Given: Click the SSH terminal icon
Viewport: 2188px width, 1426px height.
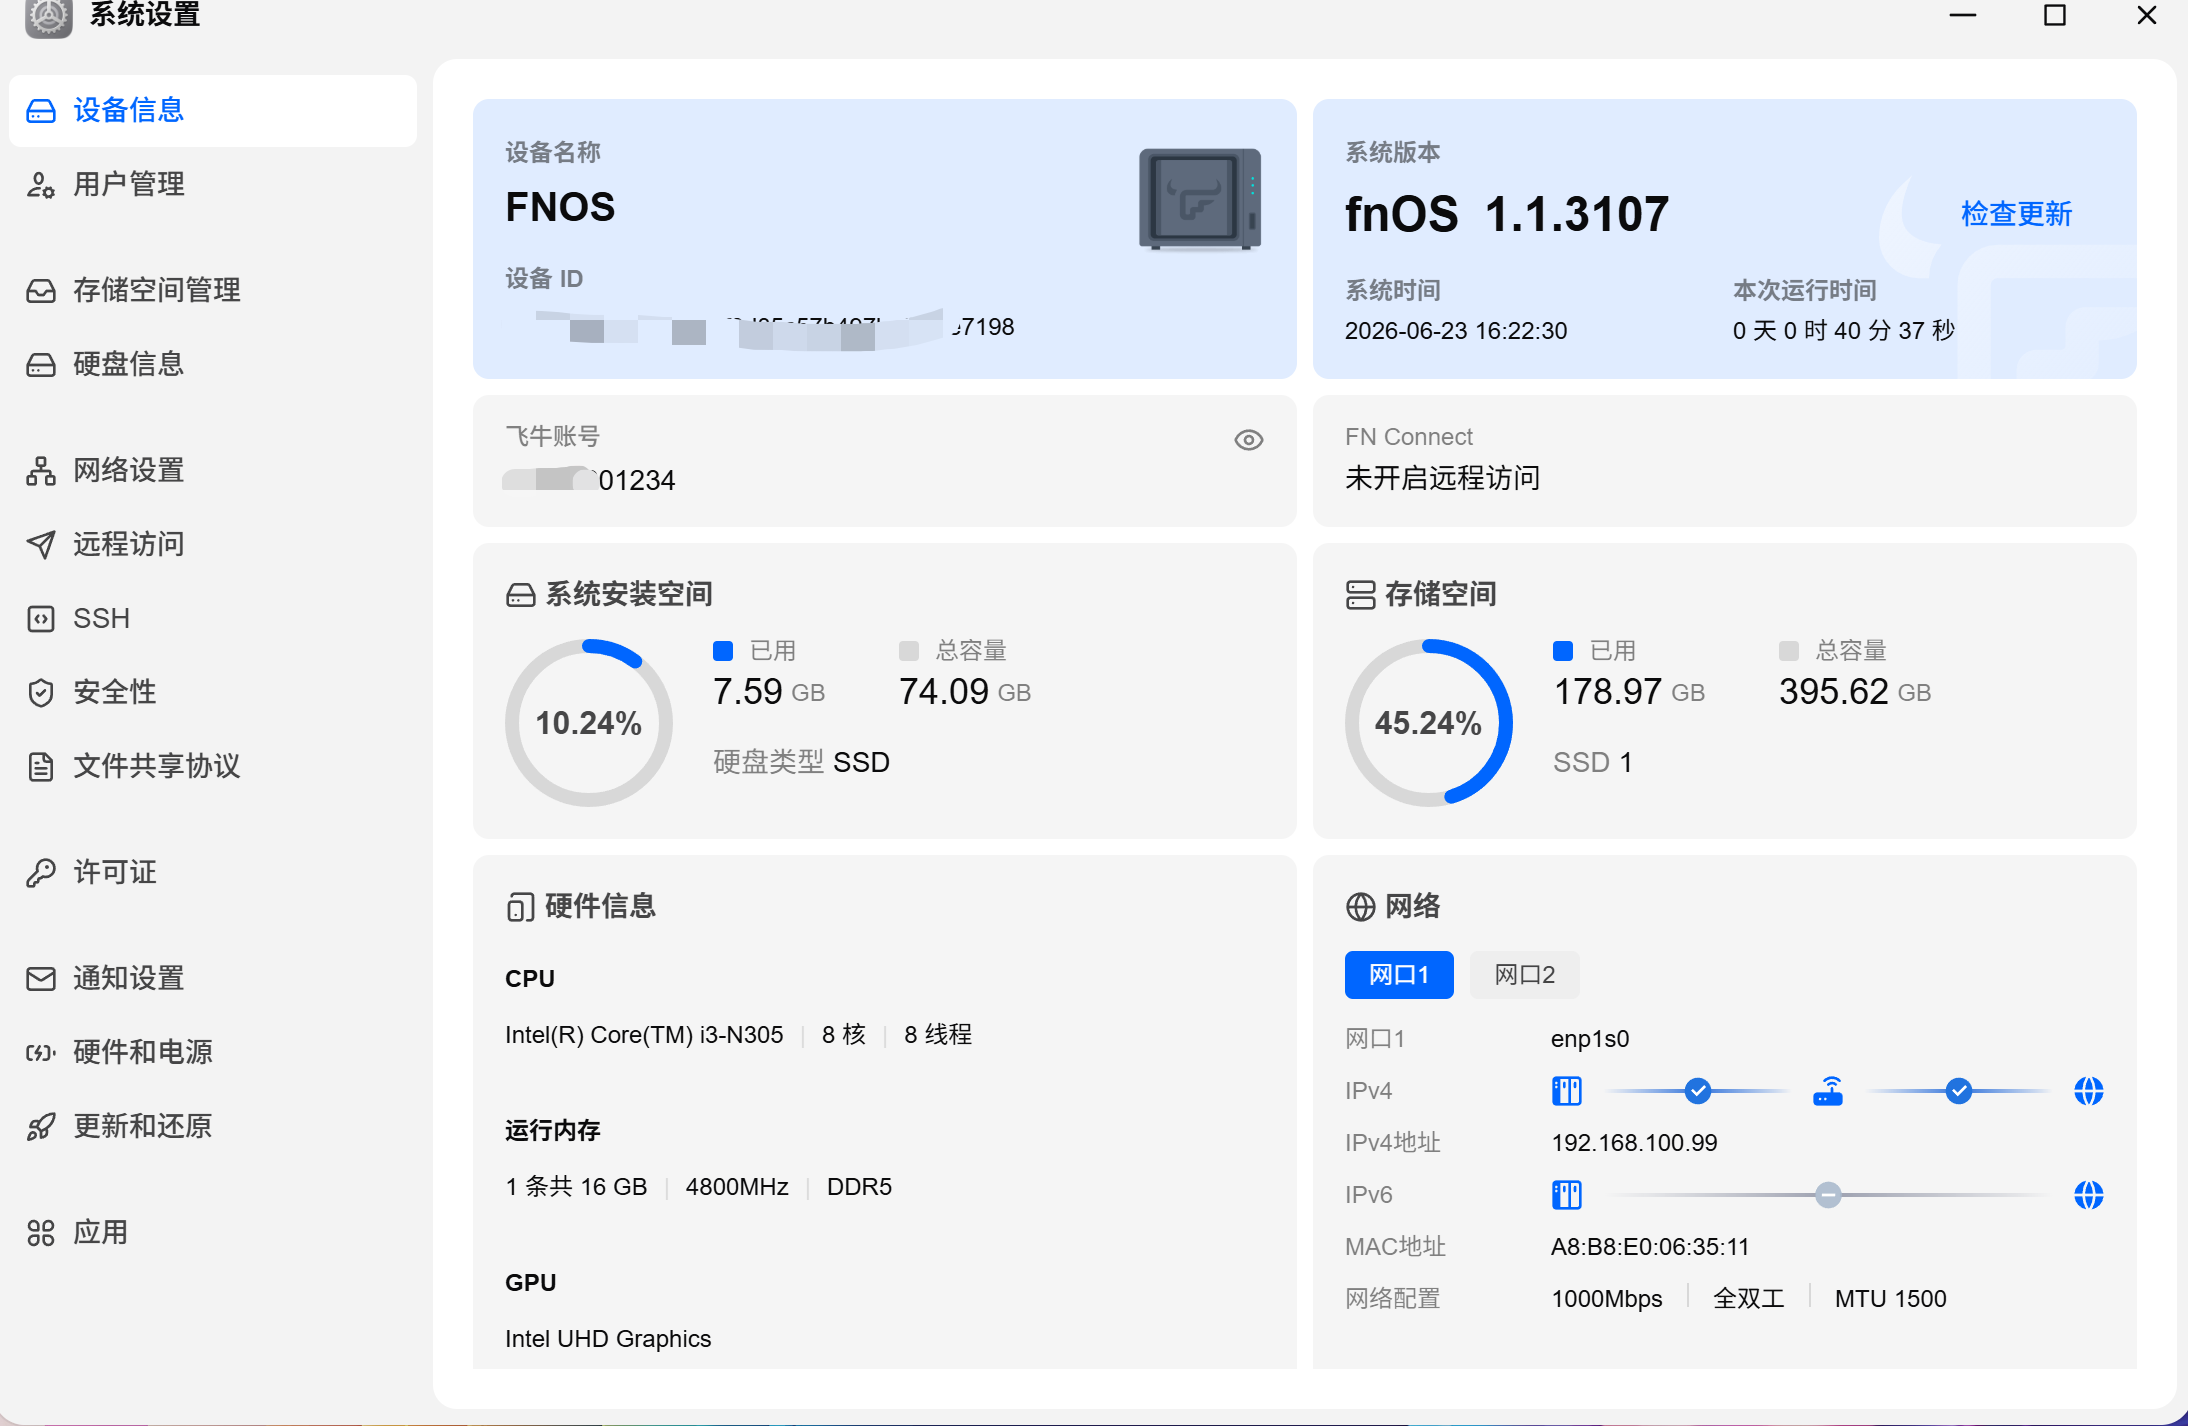Looking at the screenshot, I should pyautogui.click(x=41, y=619).
